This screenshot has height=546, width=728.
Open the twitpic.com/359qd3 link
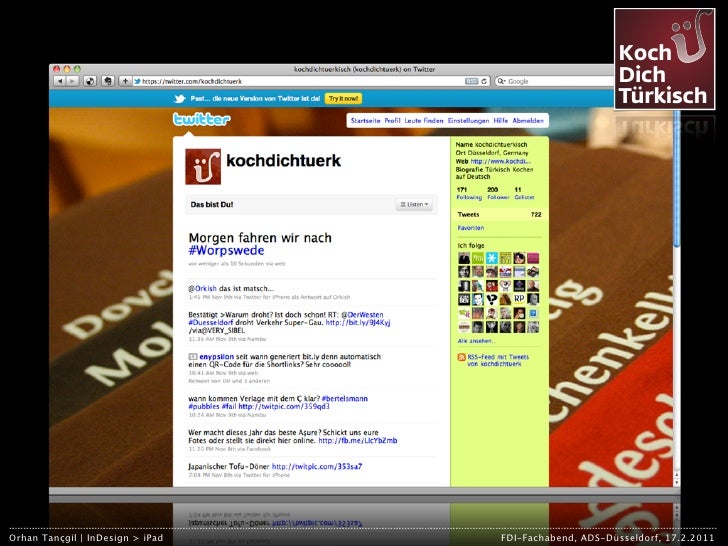pyautogui.click(x=284, y=406)
